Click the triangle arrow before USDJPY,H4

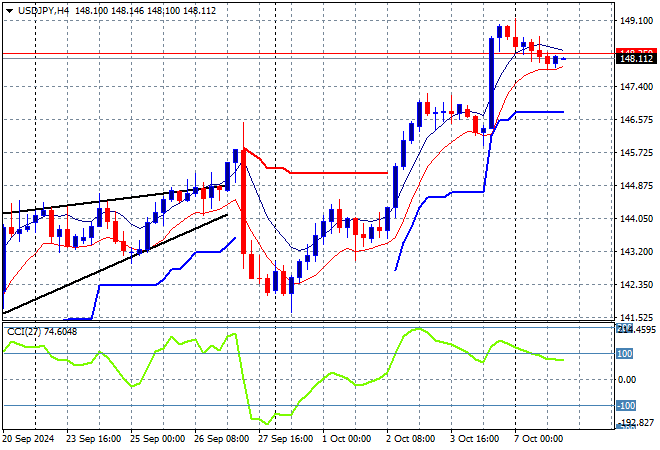(x=9, y=11)
